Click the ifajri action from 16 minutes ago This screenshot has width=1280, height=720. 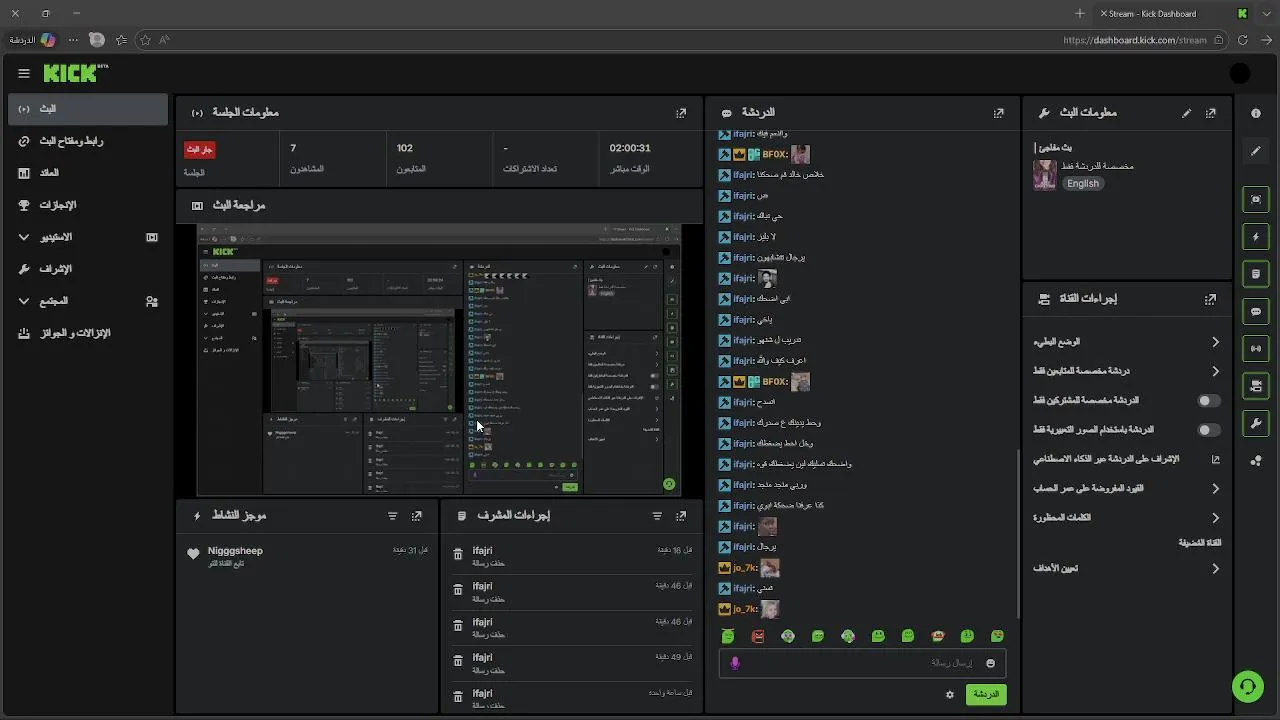[x=572, y=557]
